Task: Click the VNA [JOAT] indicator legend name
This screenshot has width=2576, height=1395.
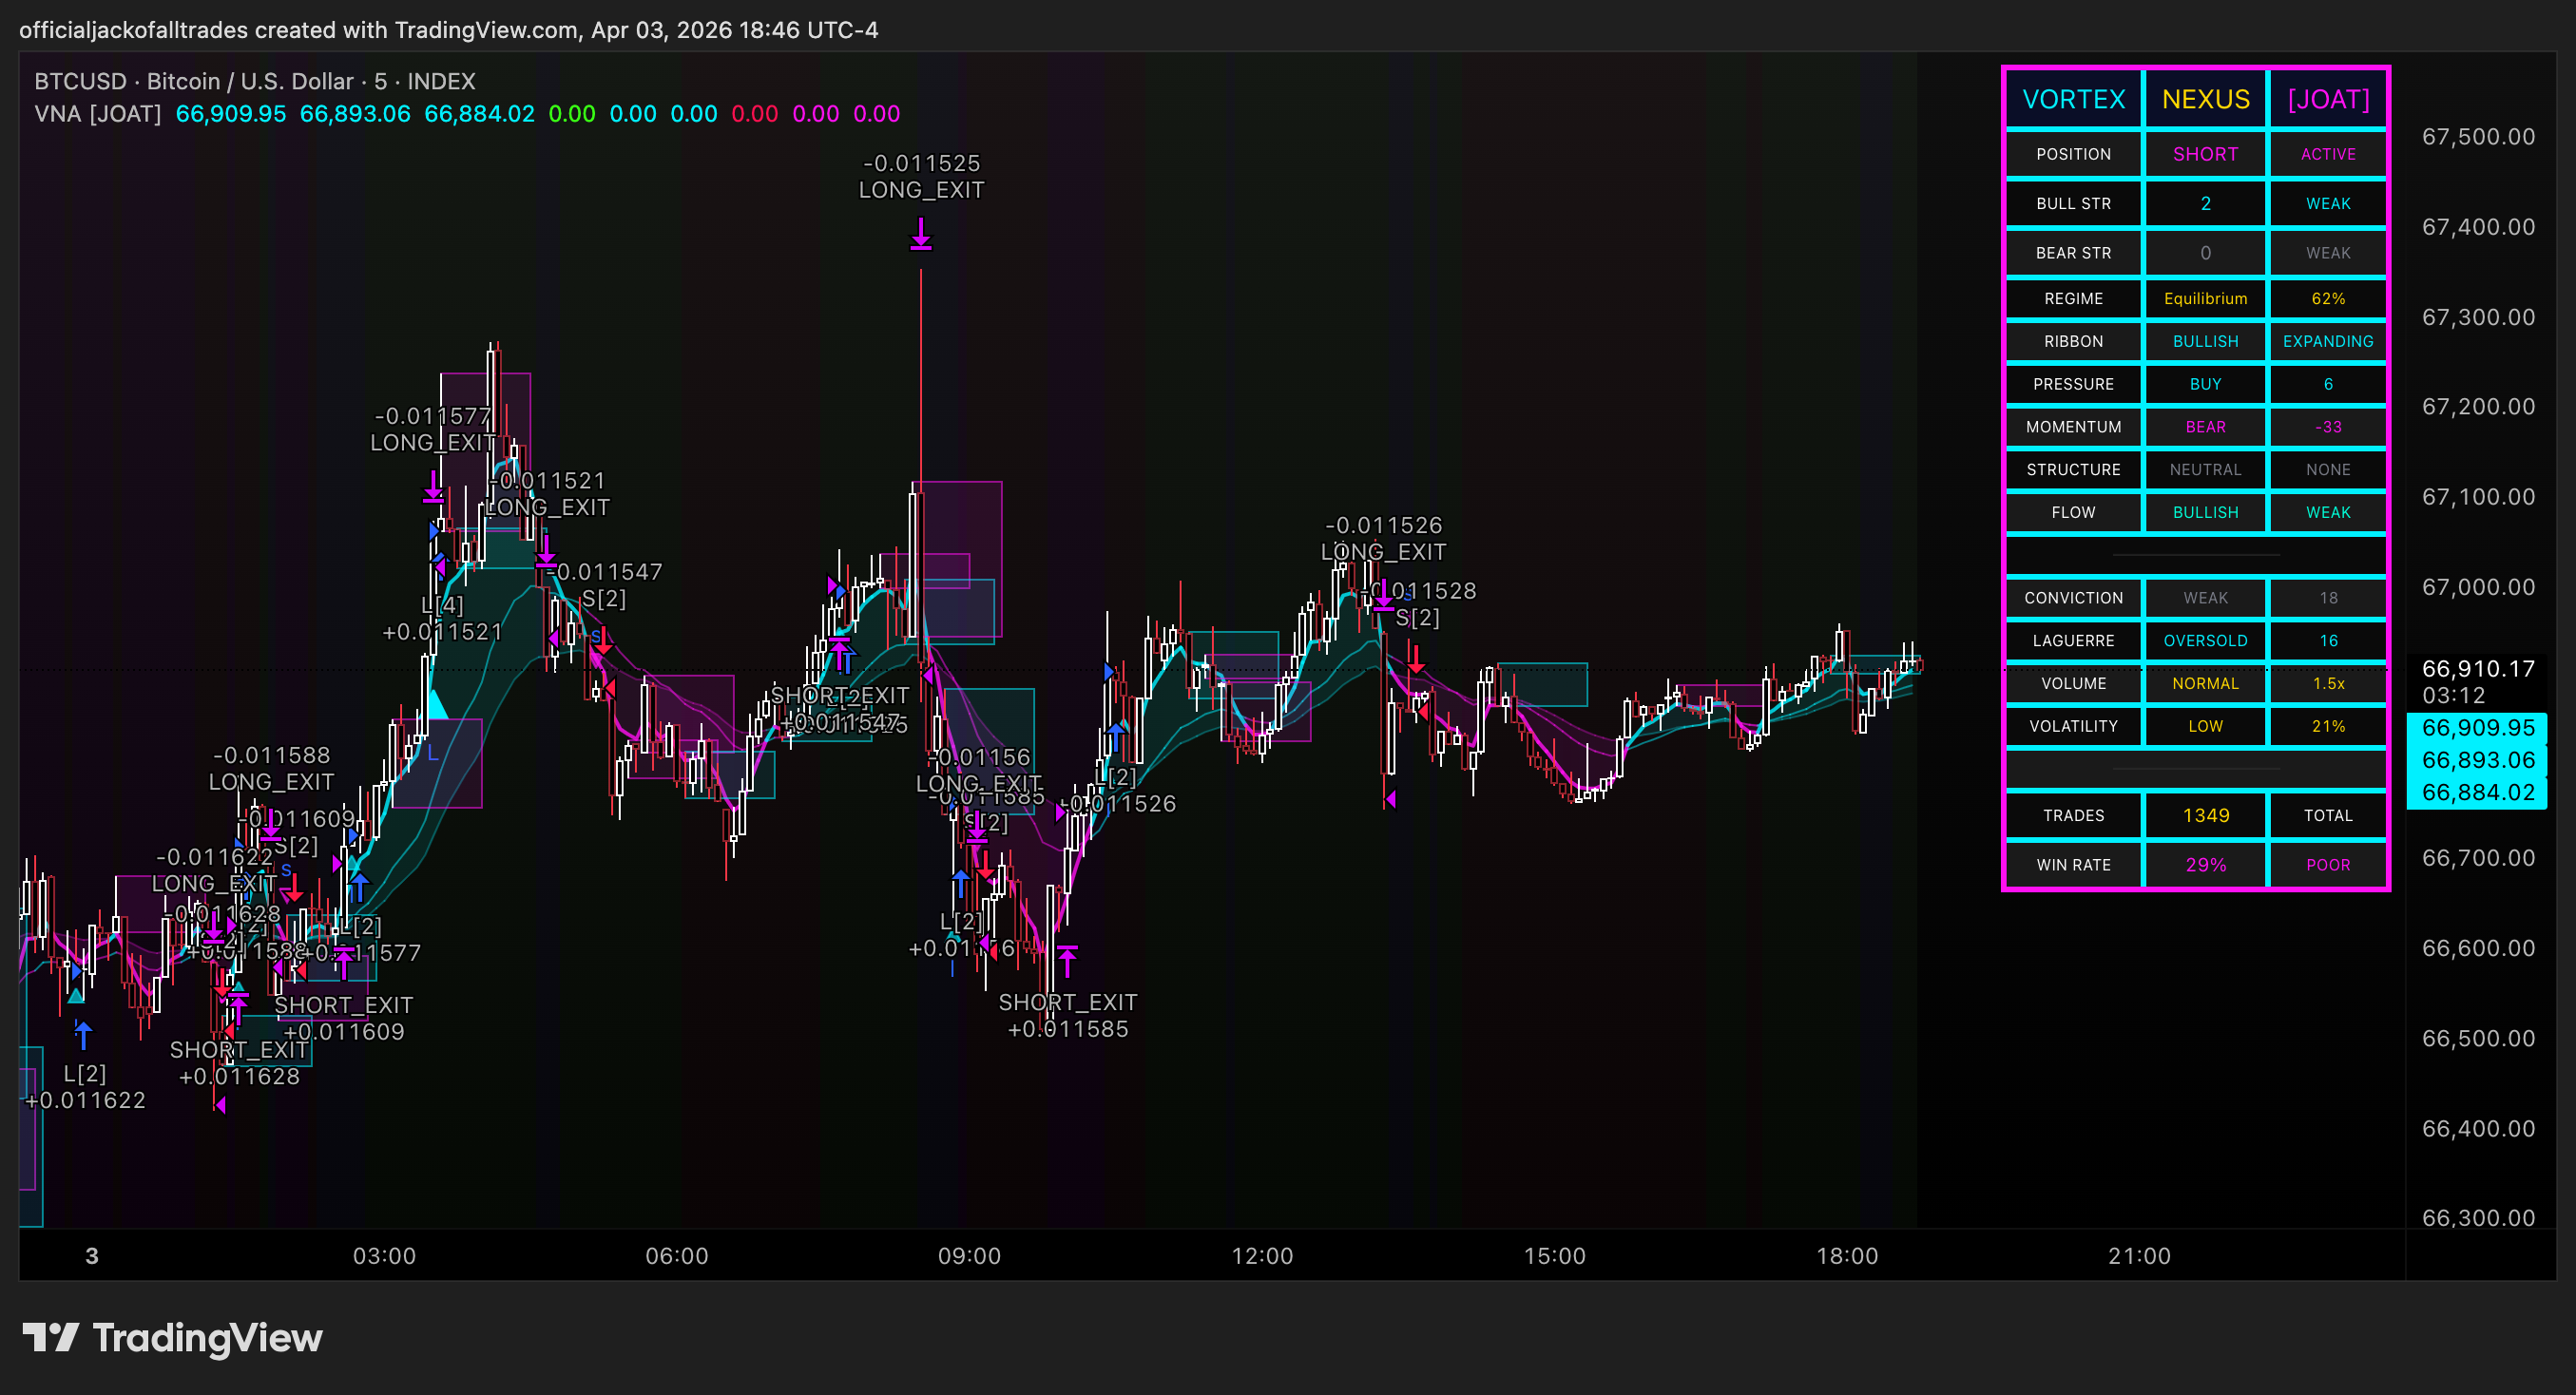Action: (98, 114)
